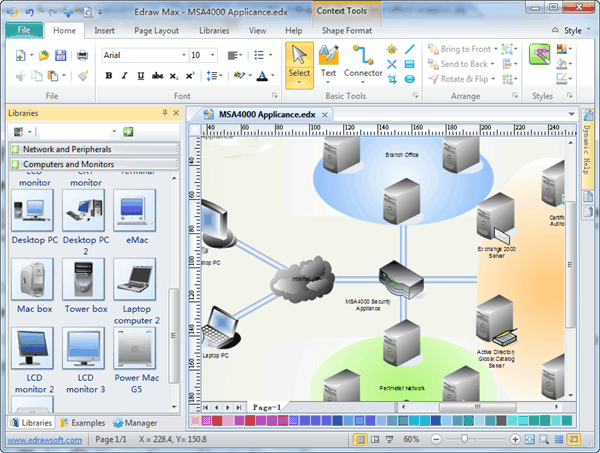The image size is (600, 453).
Task: Toggle Bold text formatting
Action: coord(108,75)
